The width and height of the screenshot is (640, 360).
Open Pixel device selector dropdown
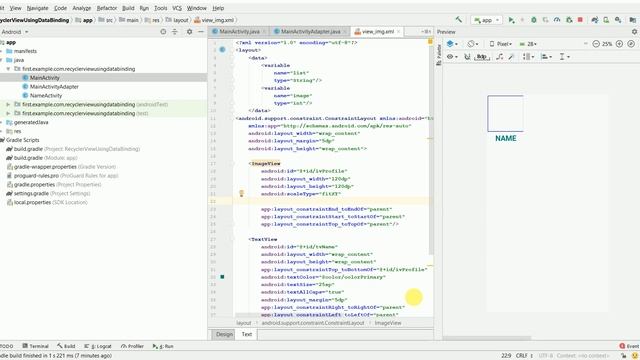coord(500,44)
